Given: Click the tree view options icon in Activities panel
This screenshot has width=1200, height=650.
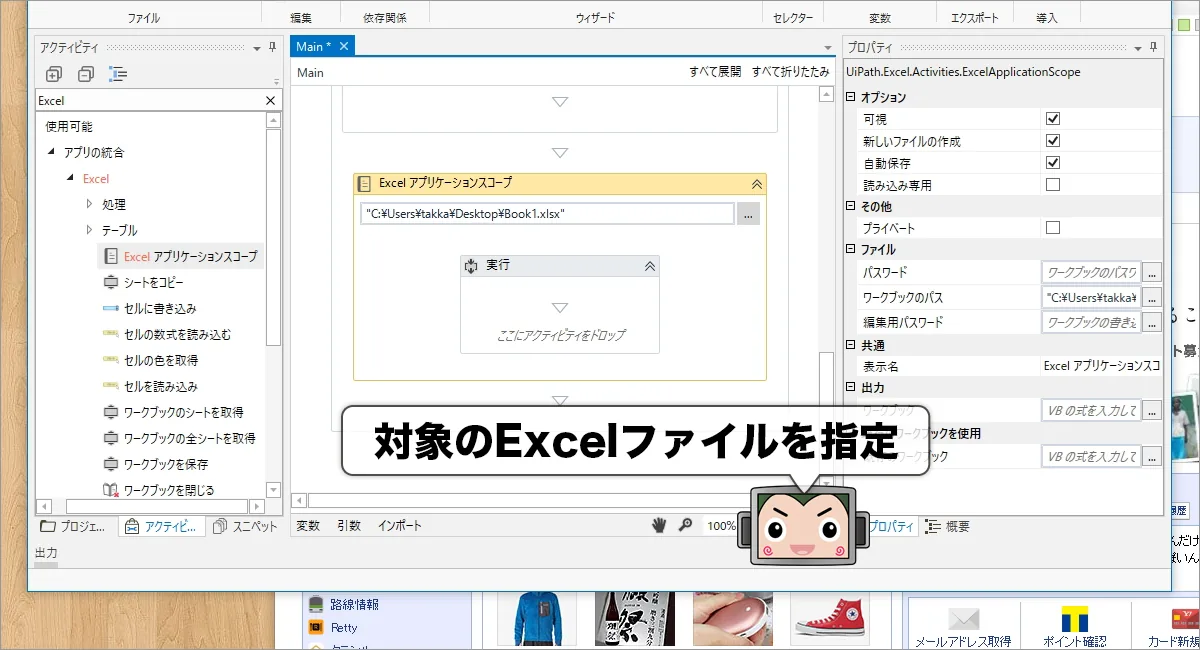Looking at the screenshot, I should click(x=118, y=74).
